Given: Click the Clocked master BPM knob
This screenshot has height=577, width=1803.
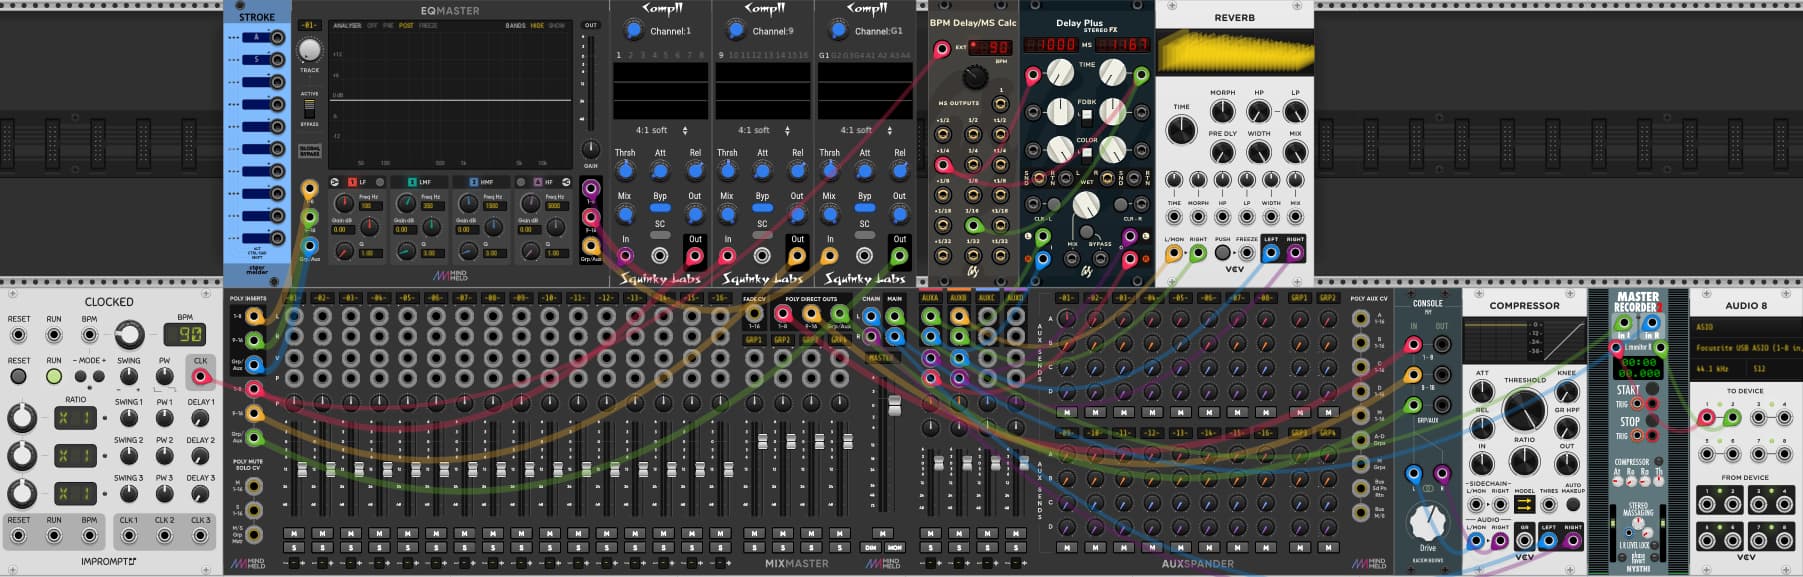Looking at the screenshot, I should (129, 334).
